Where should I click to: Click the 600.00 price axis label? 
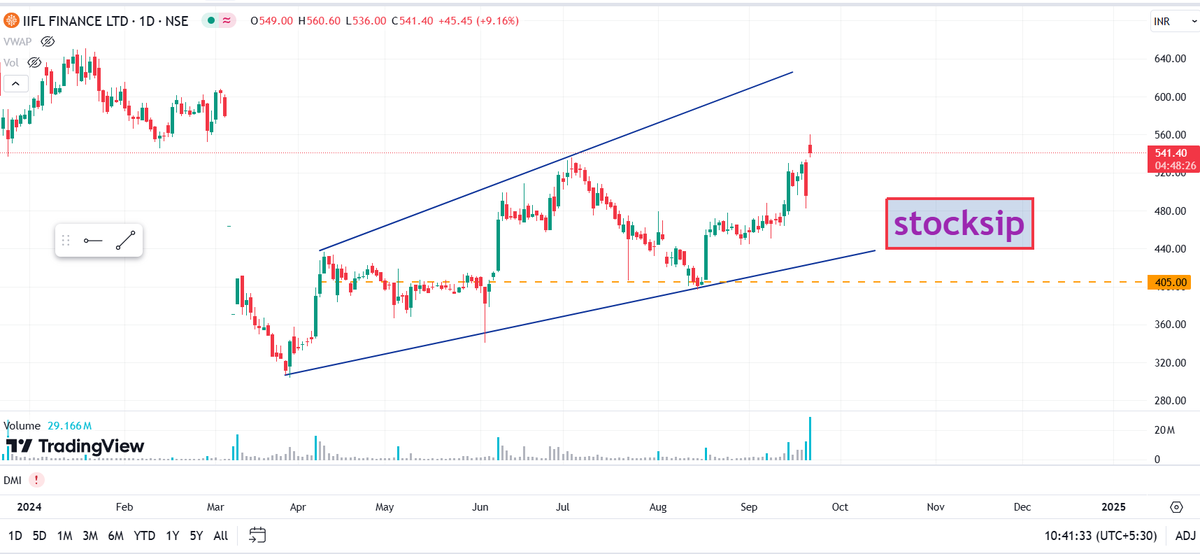(x=1168, y=97)
